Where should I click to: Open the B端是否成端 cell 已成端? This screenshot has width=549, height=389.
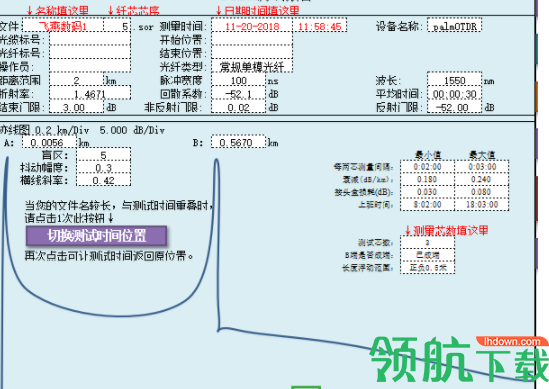[427, 255]
